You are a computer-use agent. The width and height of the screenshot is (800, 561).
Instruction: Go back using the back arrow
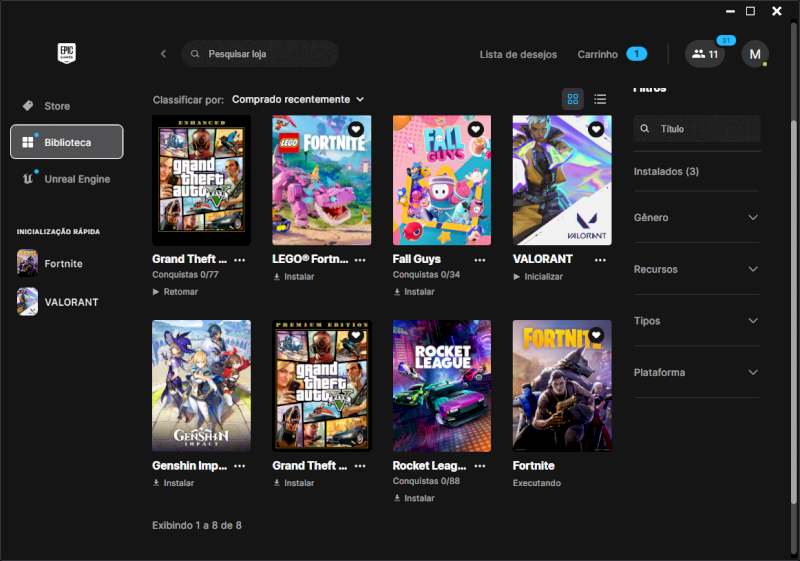163,54
